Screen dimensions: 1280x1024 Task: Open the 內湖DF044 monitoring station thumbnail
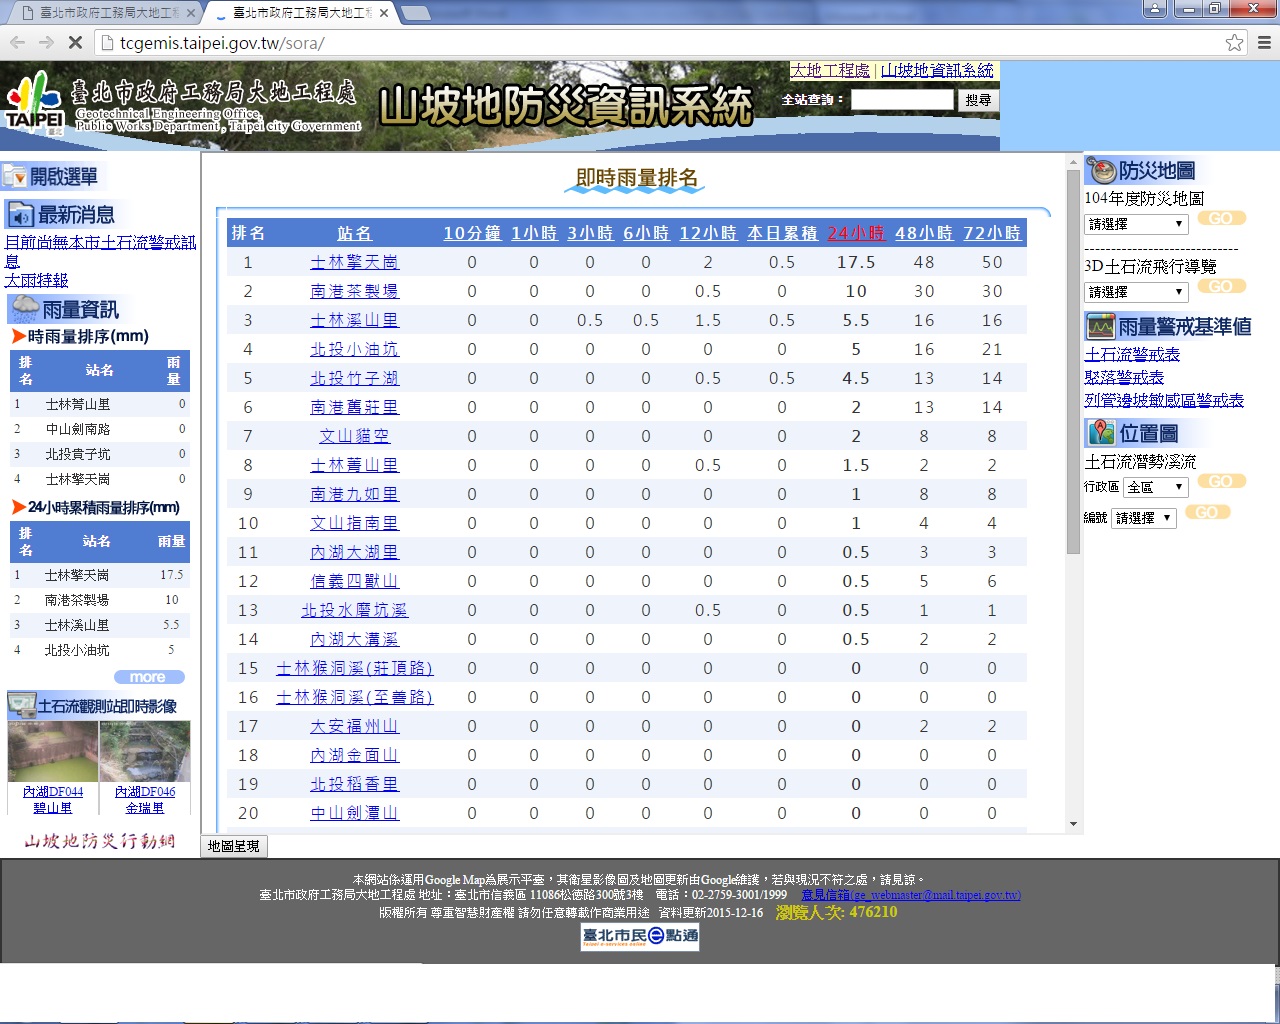pos(53,752)
